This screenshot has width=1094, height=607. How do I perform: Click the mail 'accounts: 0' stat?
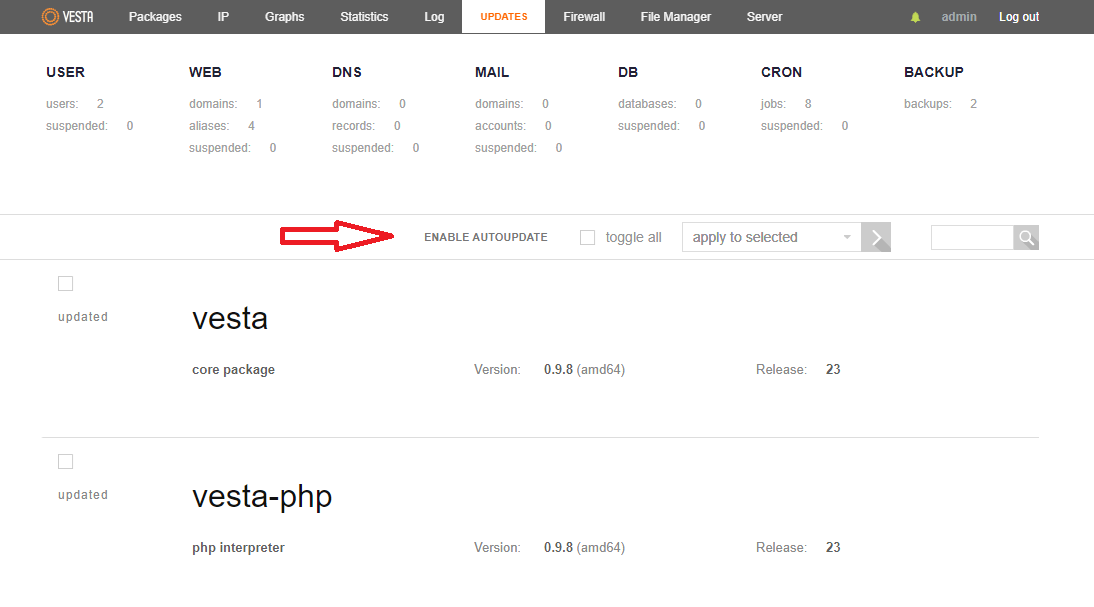[514, 126]
